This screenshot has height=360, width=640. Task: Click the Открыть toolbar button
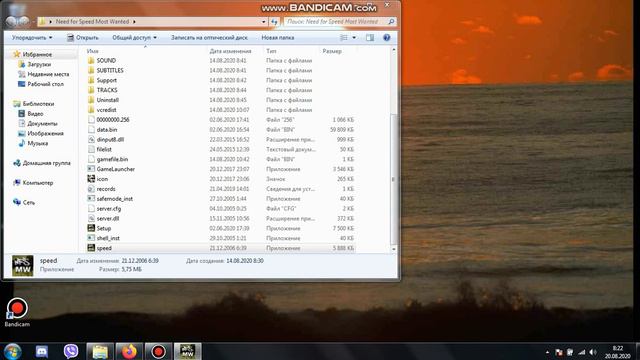pos(83,38)
